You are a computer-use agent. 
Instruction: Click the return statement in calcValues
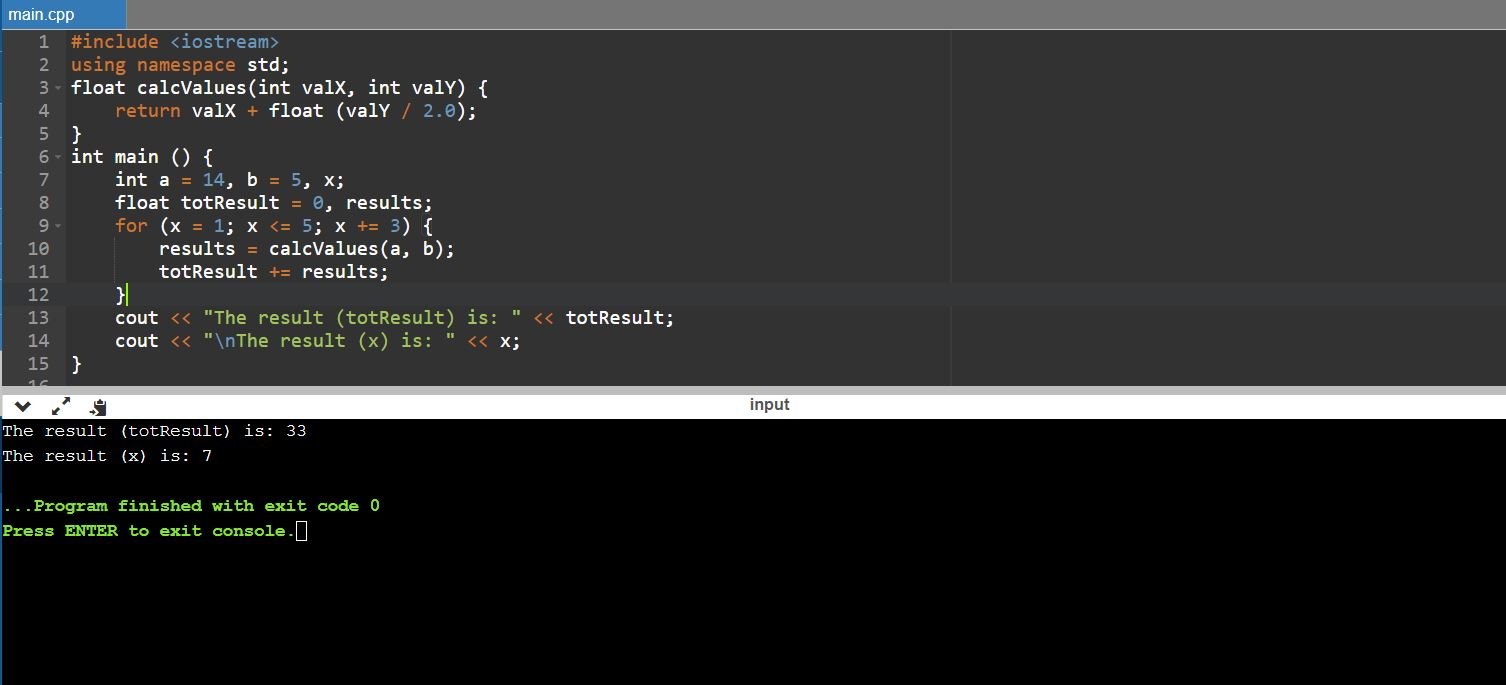[x=295, y=111]
